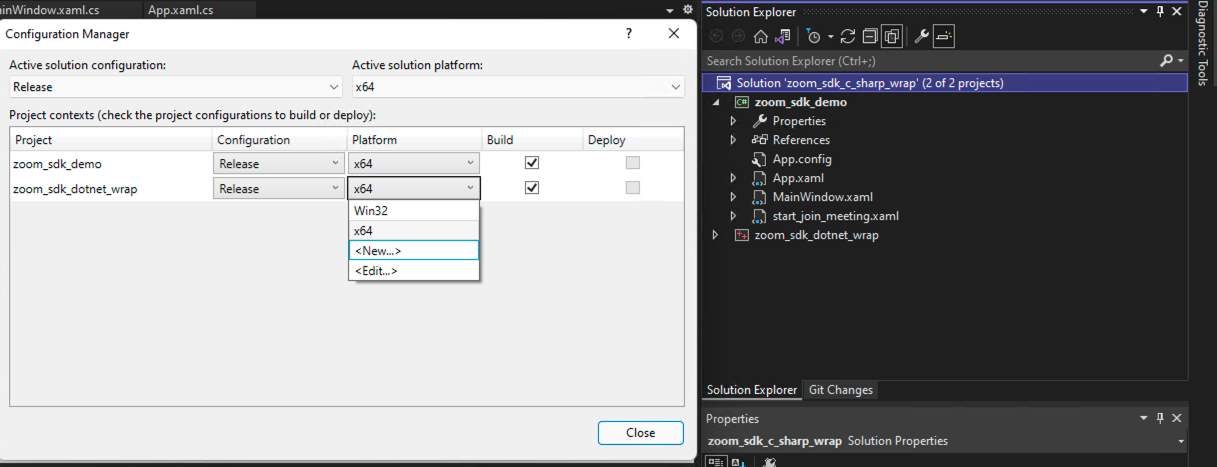
Task: Close the Solution Explorer panel
Action: 1177,12
